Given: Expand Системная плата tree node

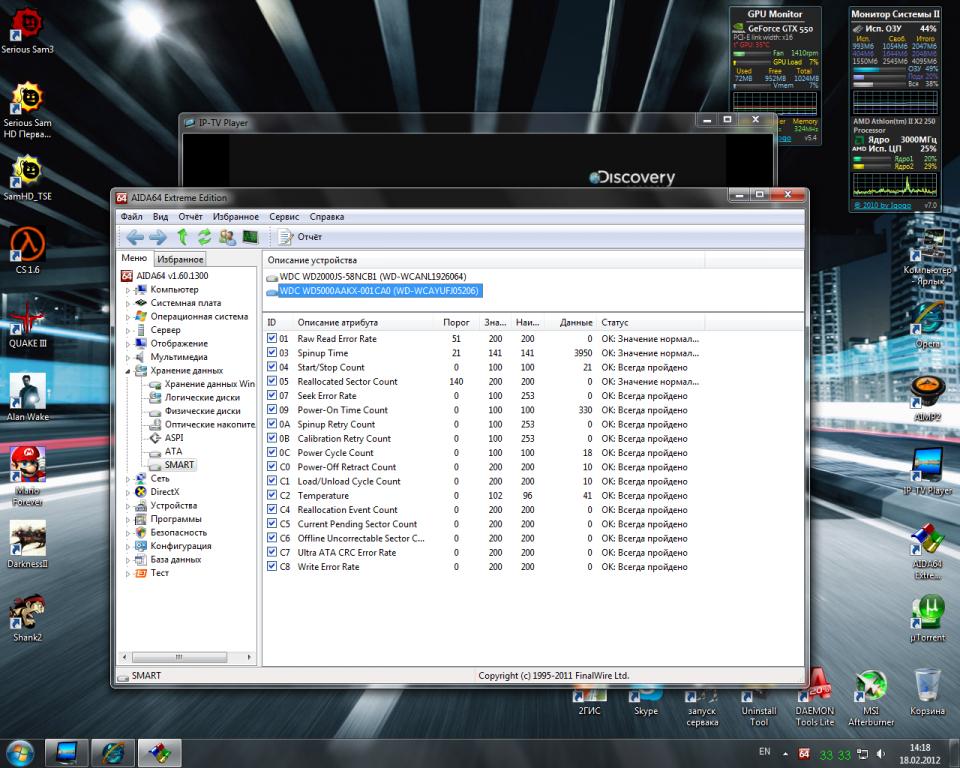Looking at the screenshot, I should (128, 303).
